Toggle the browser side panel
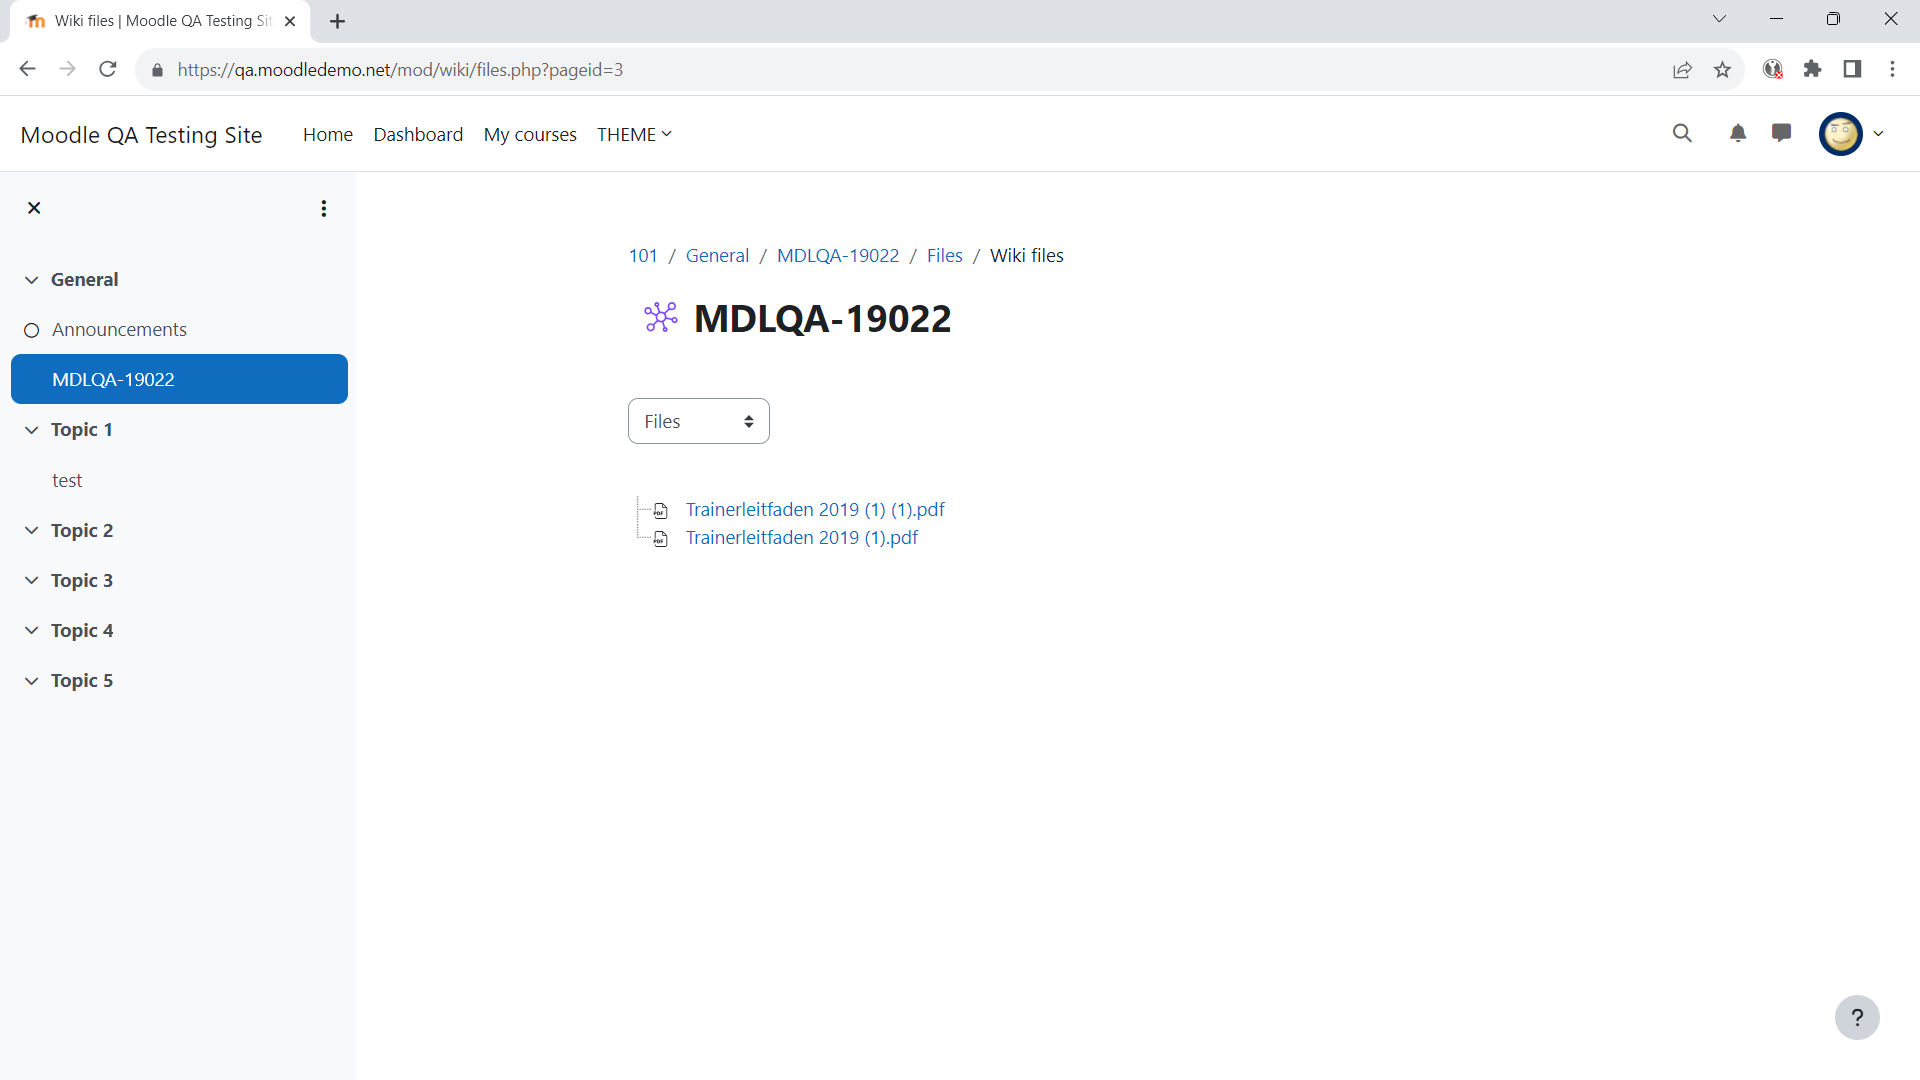 click(1852, 69)
